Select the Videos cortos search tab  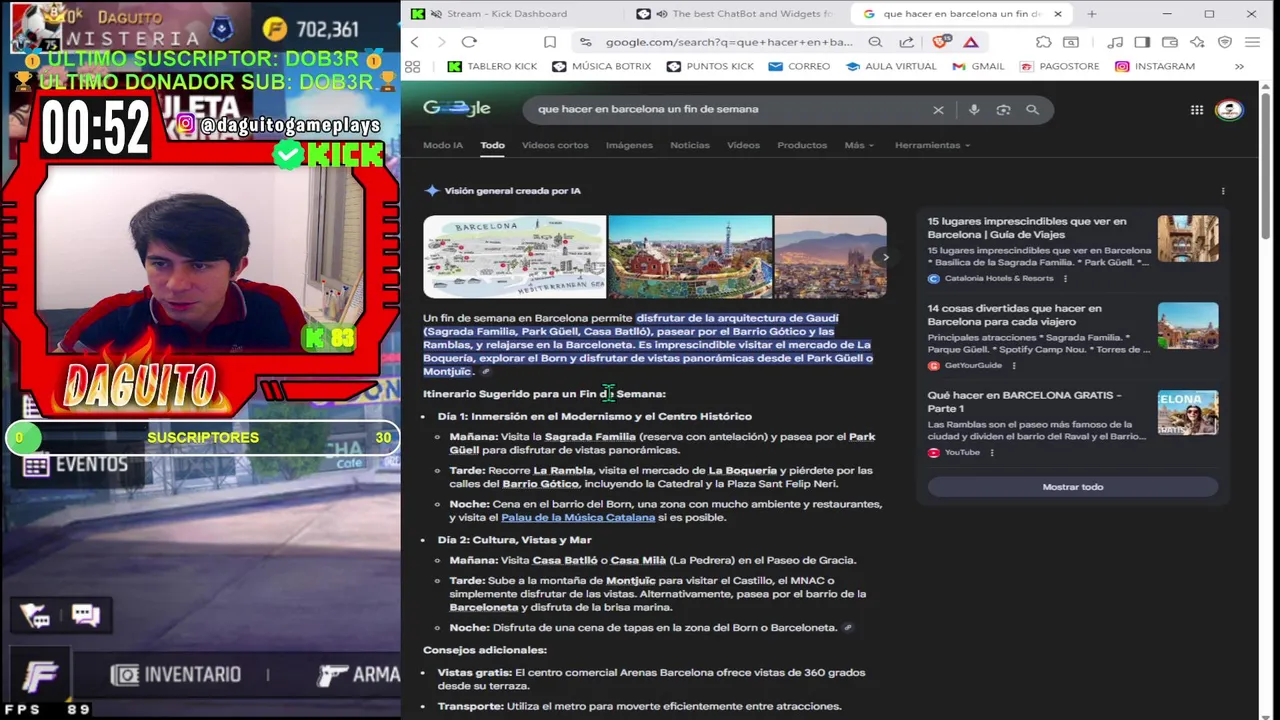pos(555,145)
